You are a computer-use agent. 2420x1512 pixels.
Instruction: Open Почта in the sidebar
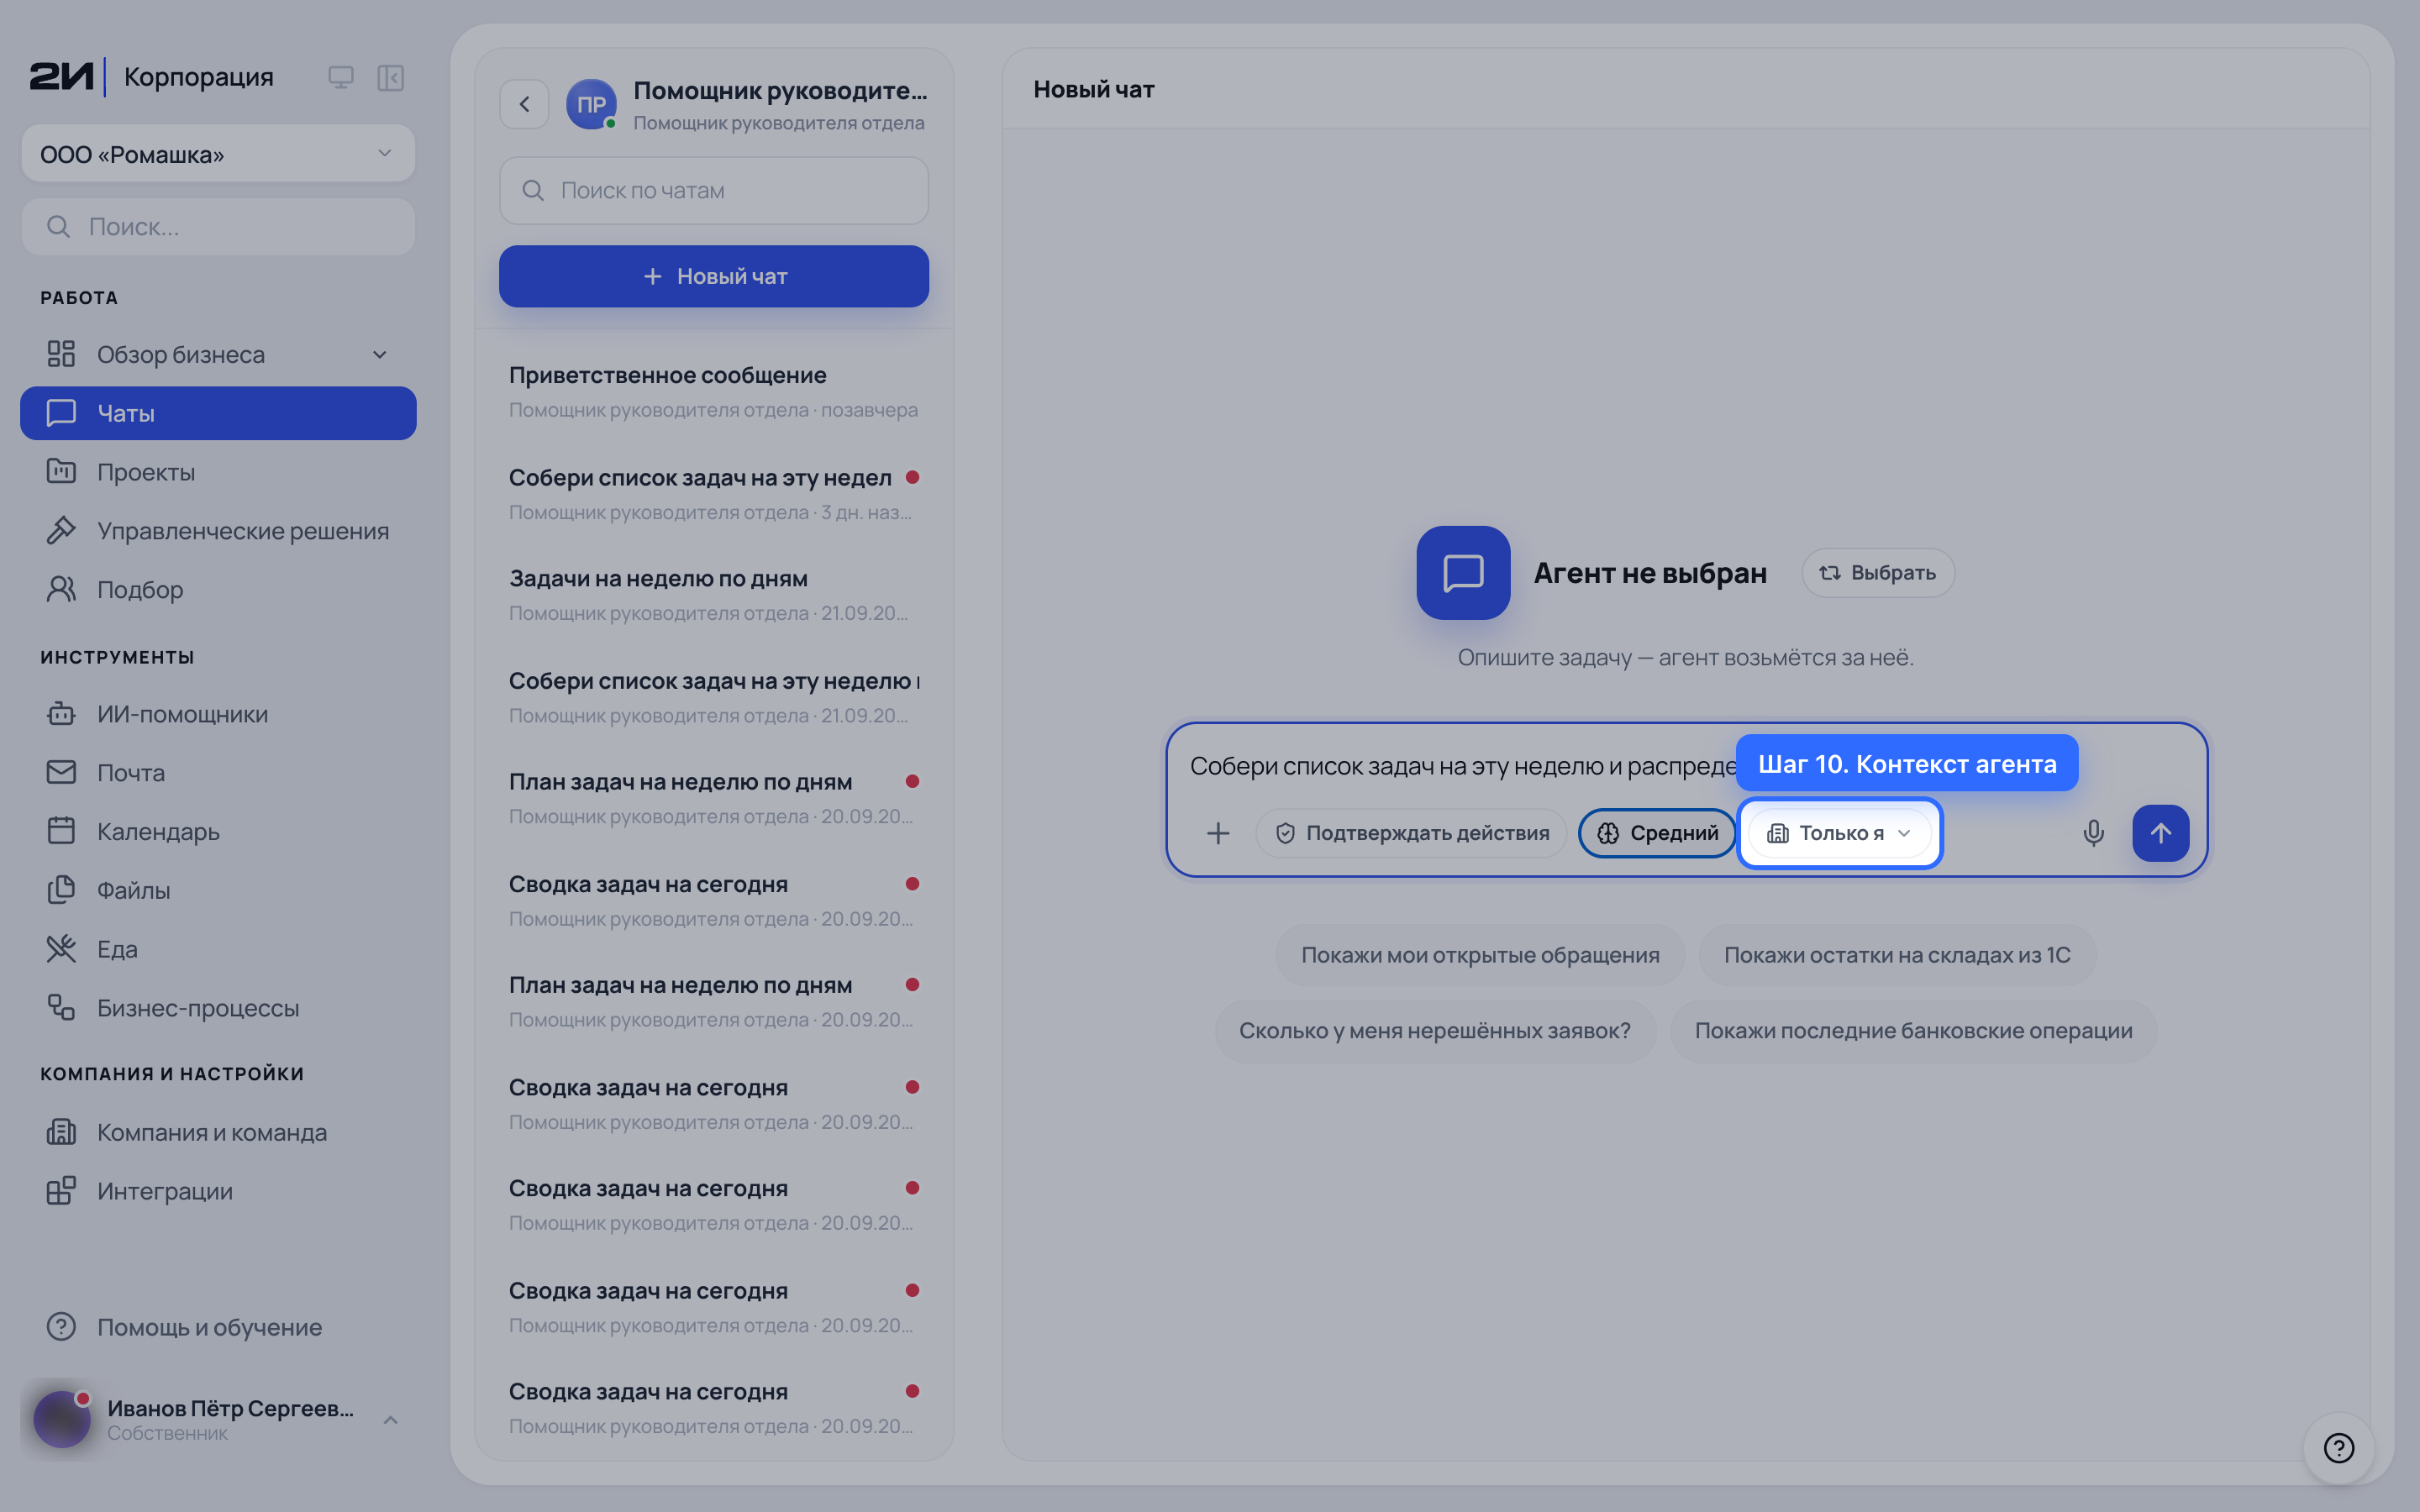218,773
